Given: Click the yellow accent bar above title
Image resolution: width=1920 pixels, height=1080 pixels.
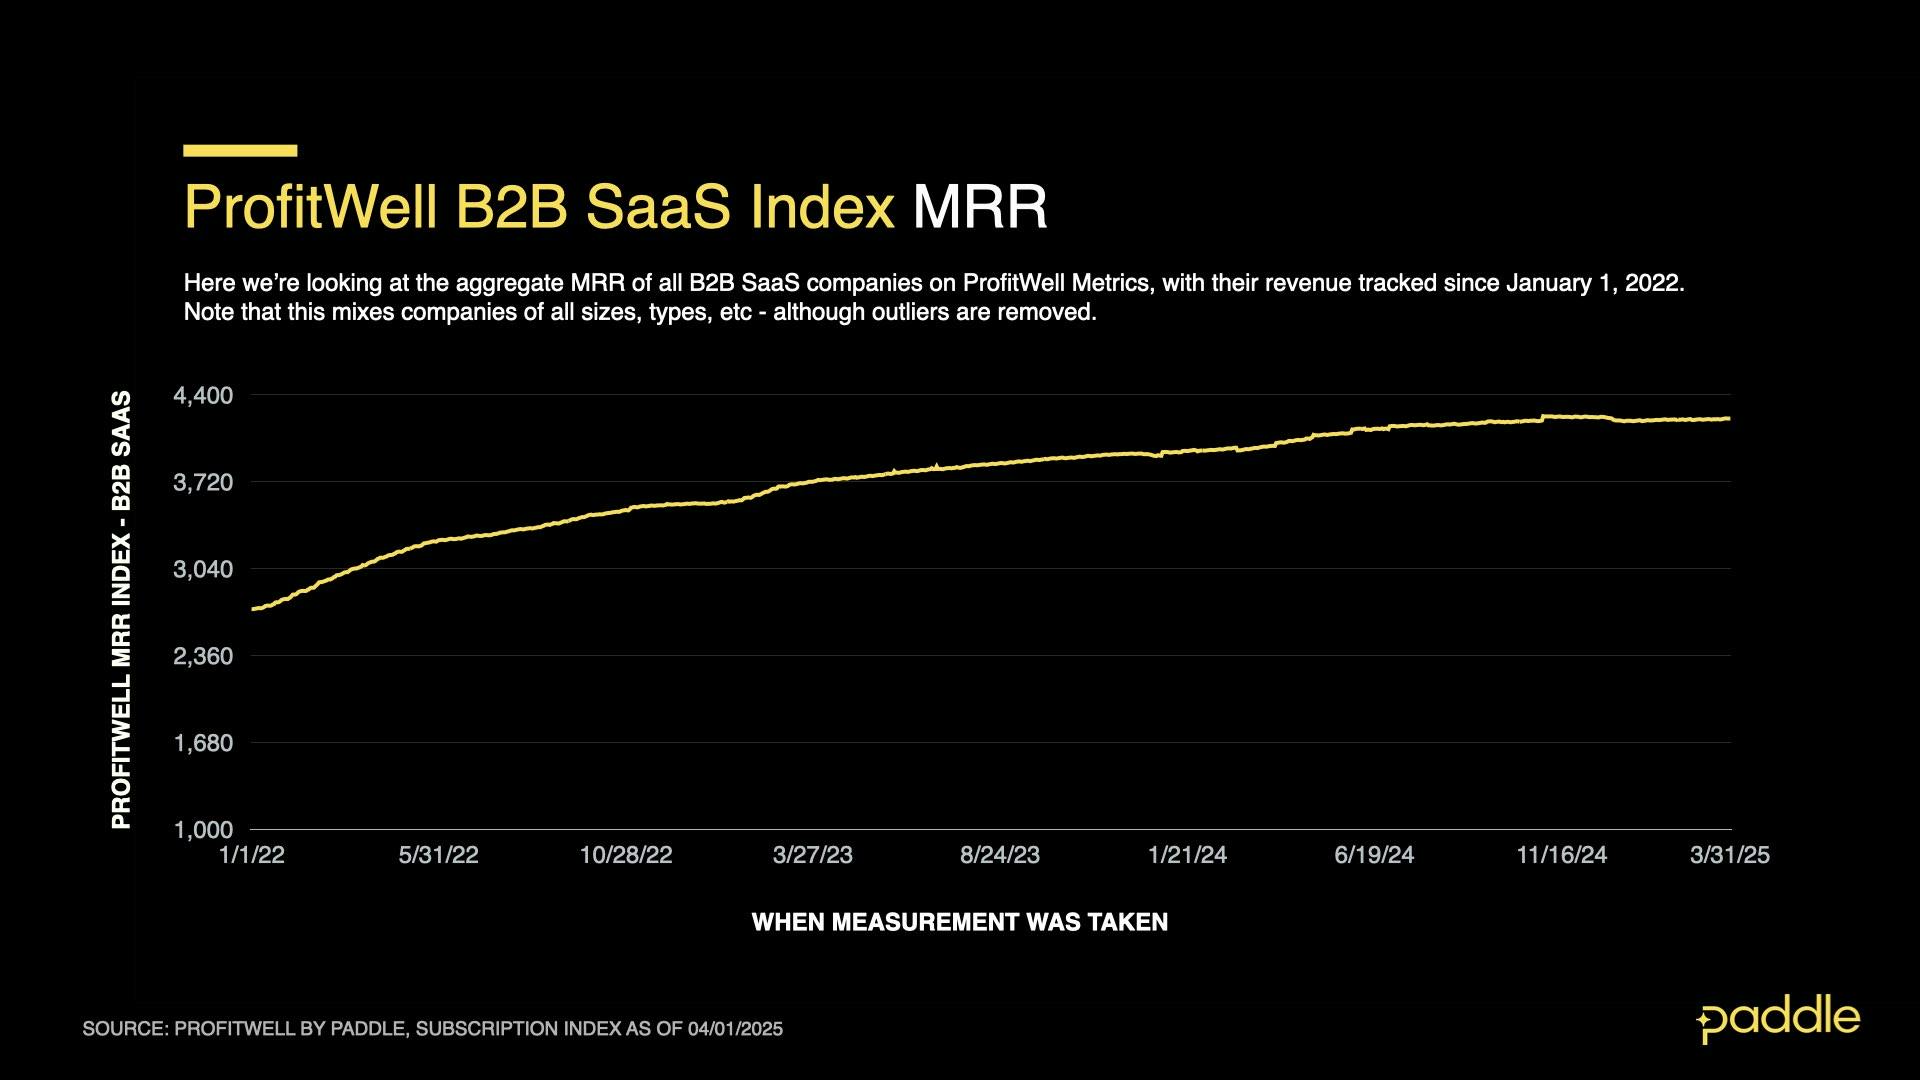Looking at the screenshot, I should point(240,151).
